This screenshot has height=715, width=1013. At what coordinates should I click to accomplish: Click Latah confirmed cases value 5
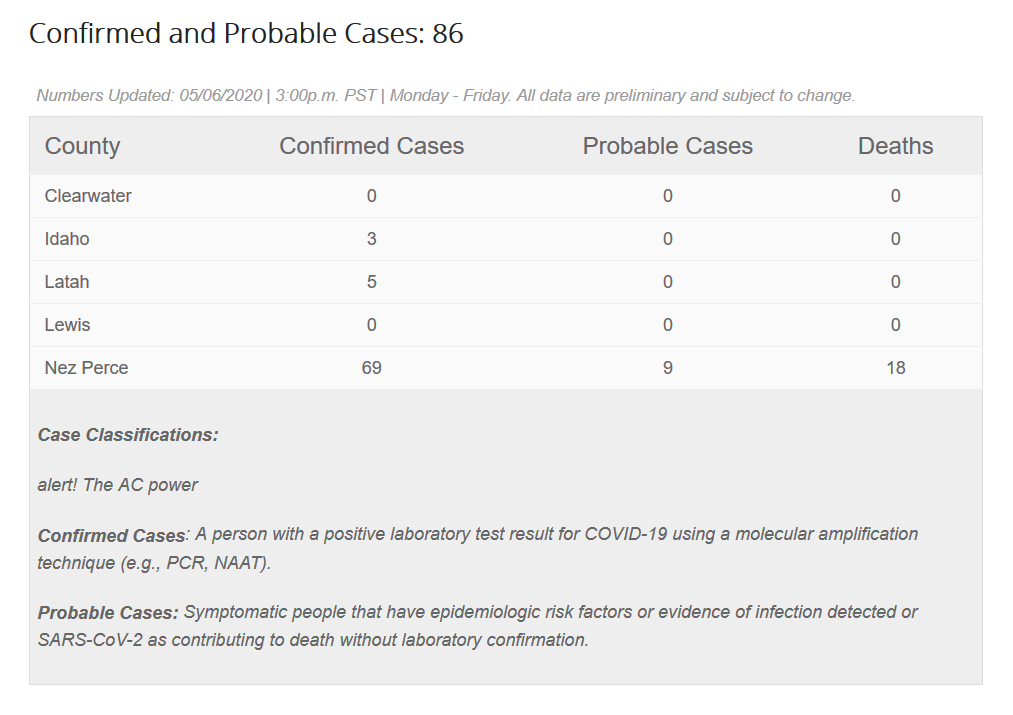click(371, 282)
